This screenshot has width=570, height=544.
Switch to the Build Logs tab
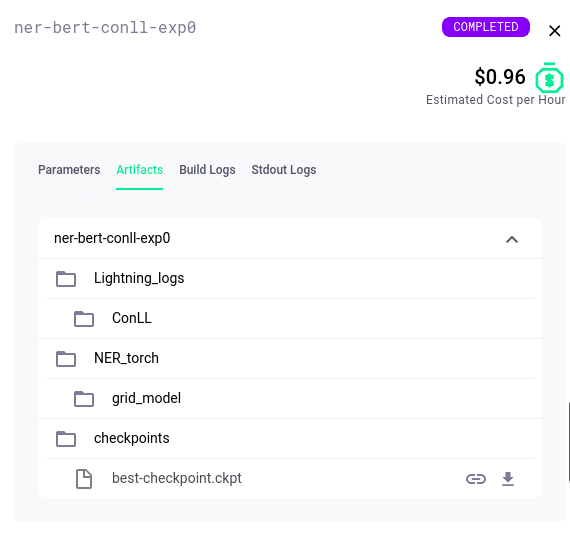[x=207, y=170]
